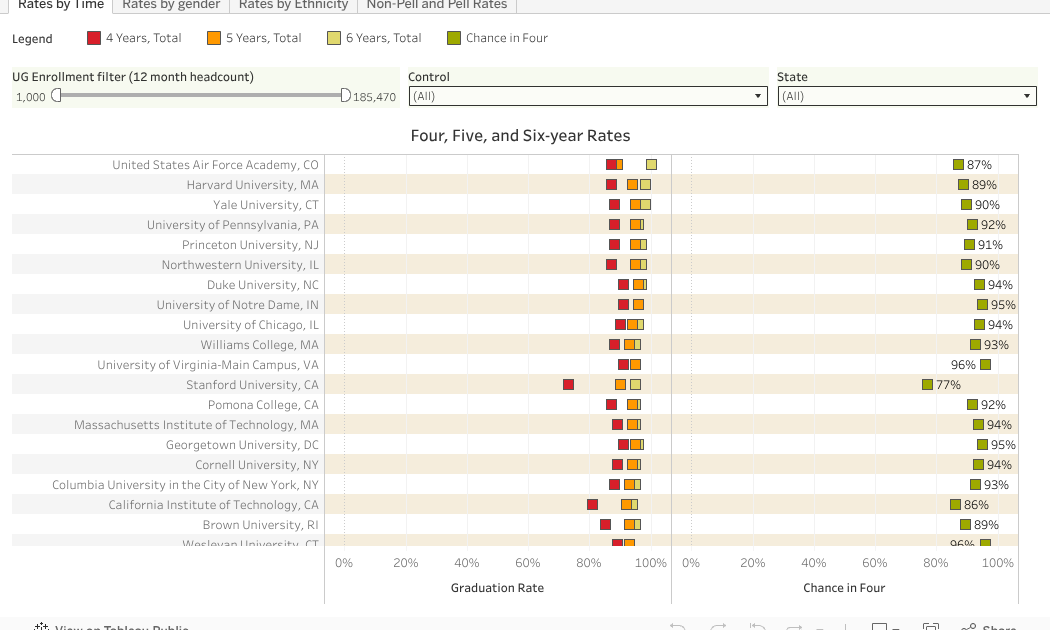Click the red 4 Years, Total legend swatch
This screenshot has height=630, width=1050.
point(94,38)
